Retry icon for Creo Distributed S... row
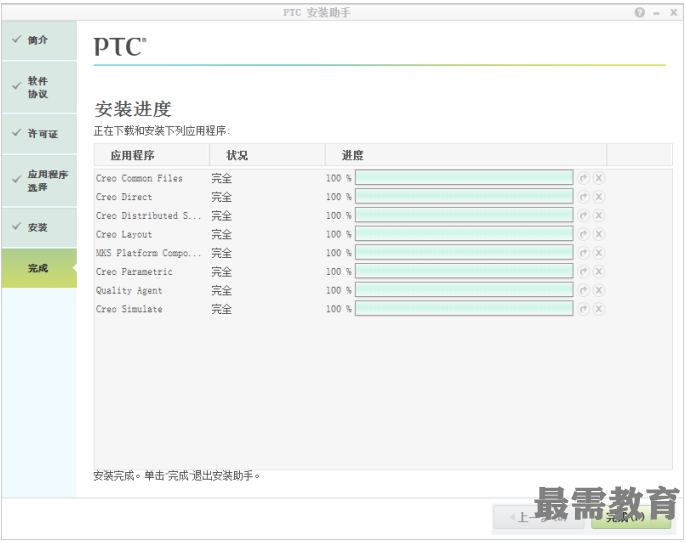 (583, 215)
